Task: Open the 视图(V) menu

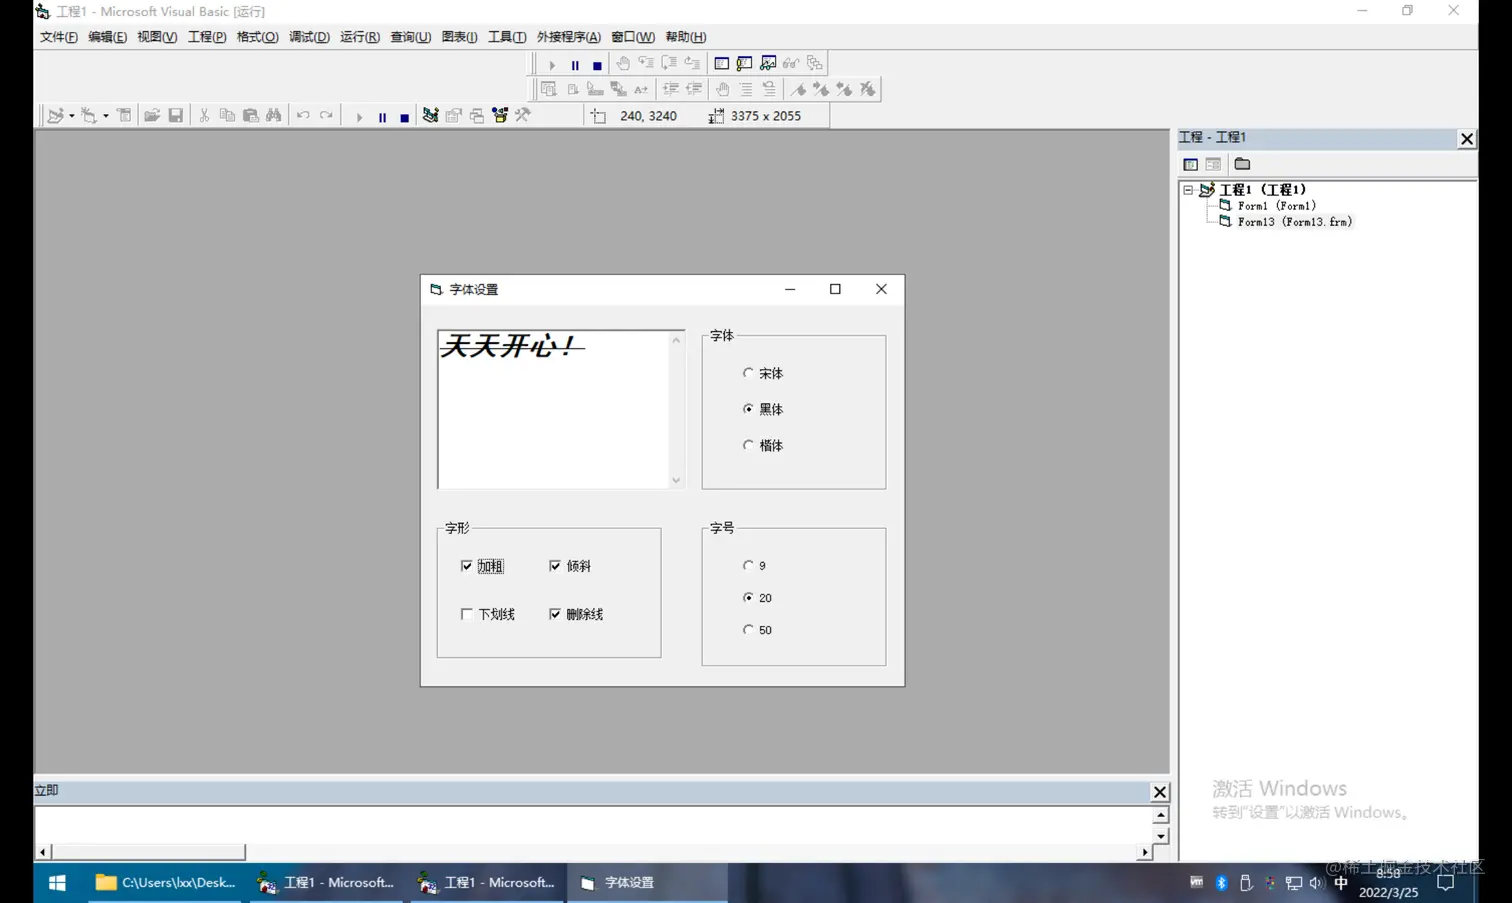Action: click(x=157, y=37)
